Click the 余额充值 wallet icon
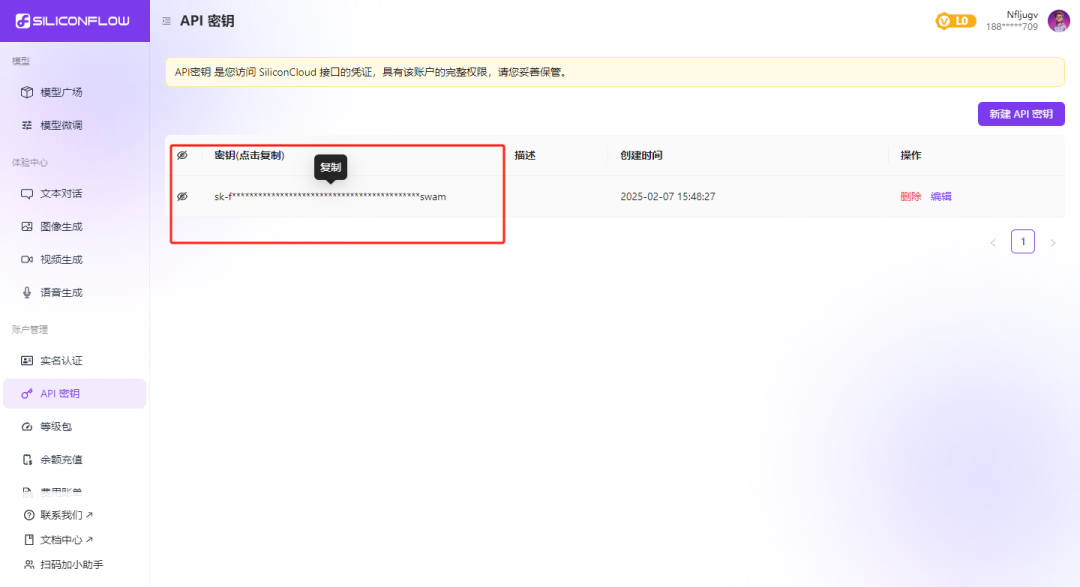Image resolution: width=1080 pixels, height=587 pixels. tap(27, 460)
